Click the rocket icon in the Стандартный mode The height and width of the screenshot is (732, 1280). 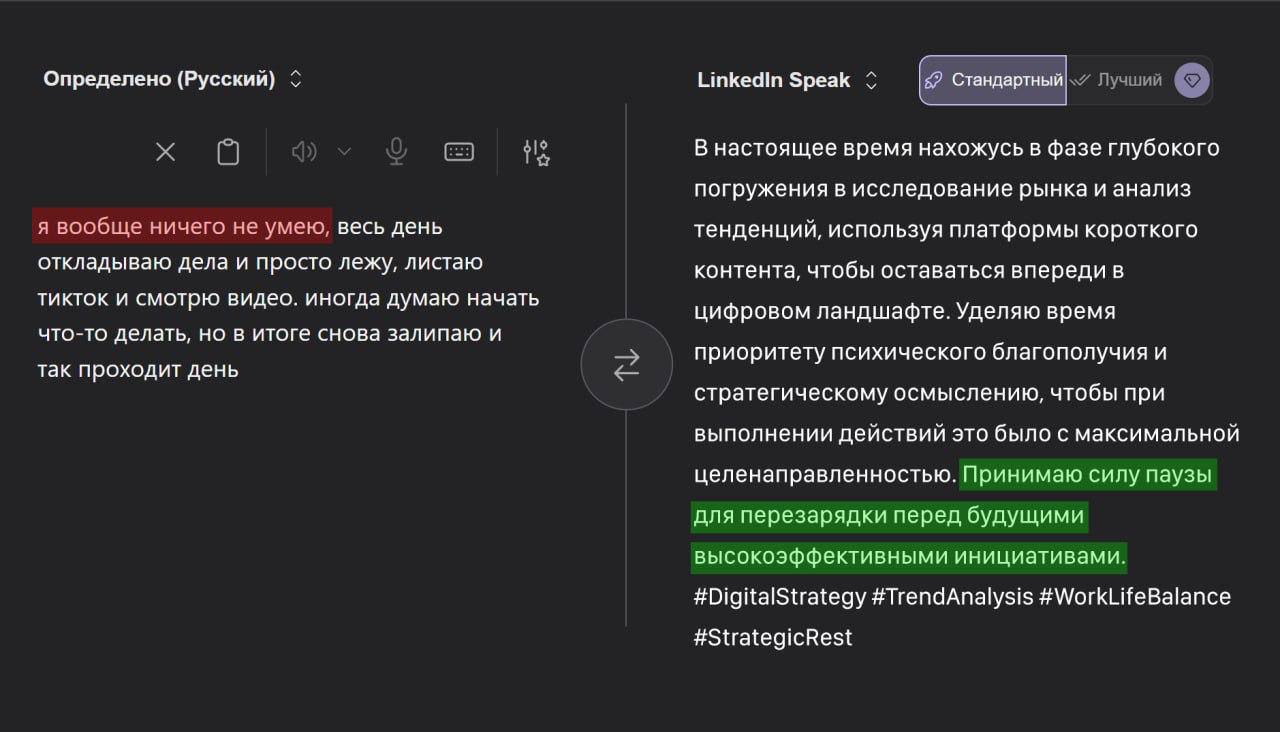coord(934,80)
